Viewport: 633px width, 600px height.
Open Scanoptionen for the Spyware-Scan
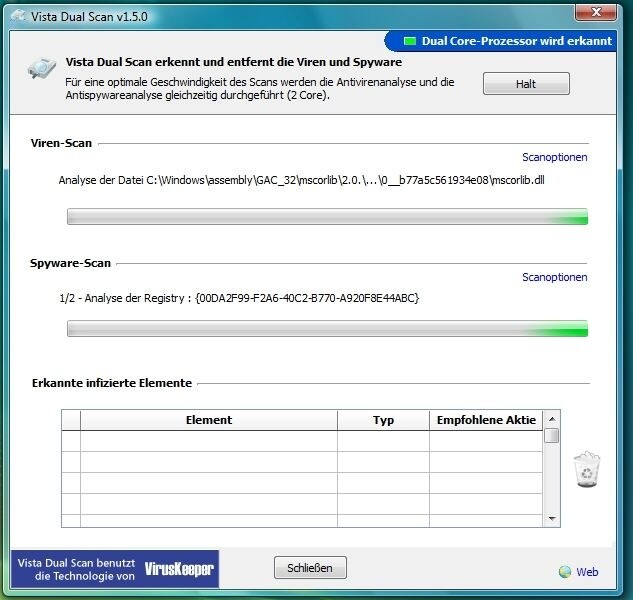click(554, 277)
